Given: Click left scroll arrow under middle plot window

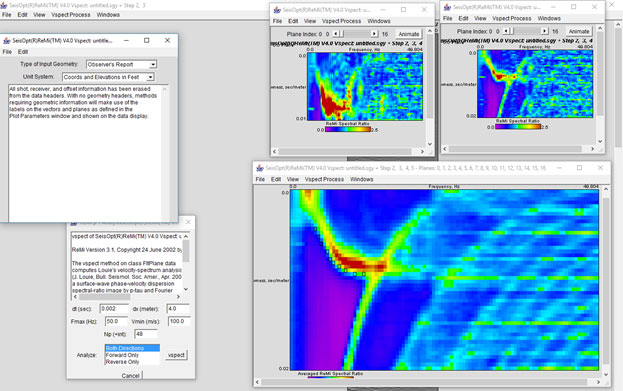Looking at the screenshot, I should 275,151.
